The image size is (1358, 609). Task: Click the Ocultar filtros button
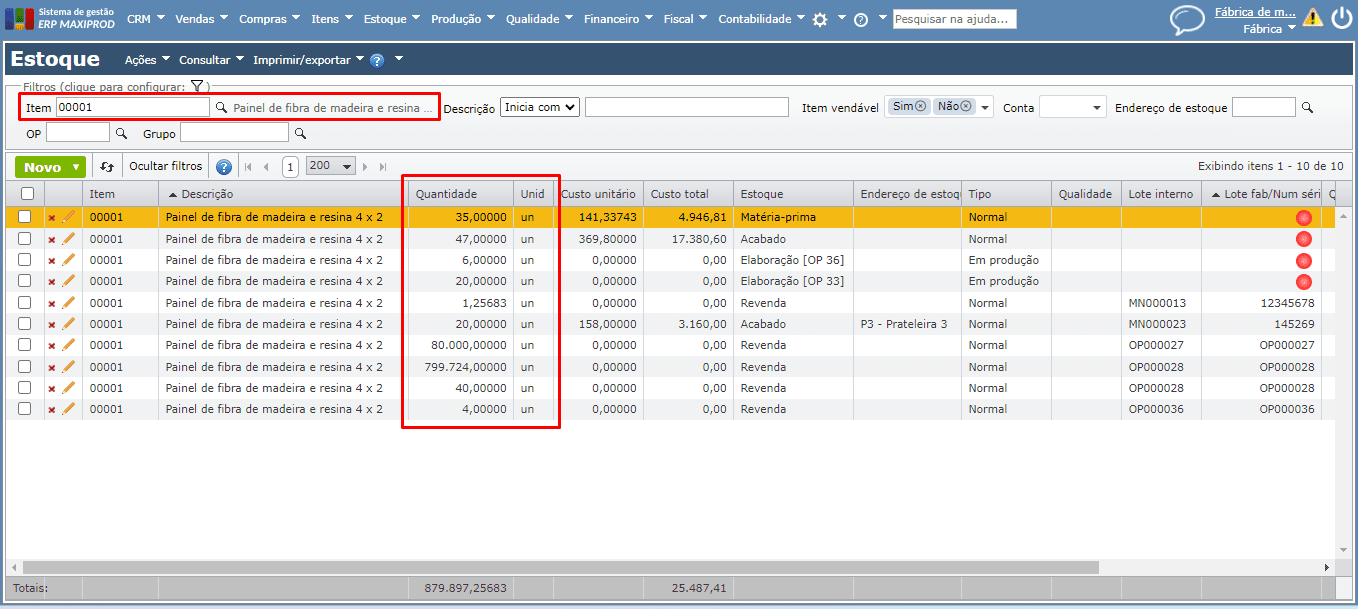(x=166, y=167)
